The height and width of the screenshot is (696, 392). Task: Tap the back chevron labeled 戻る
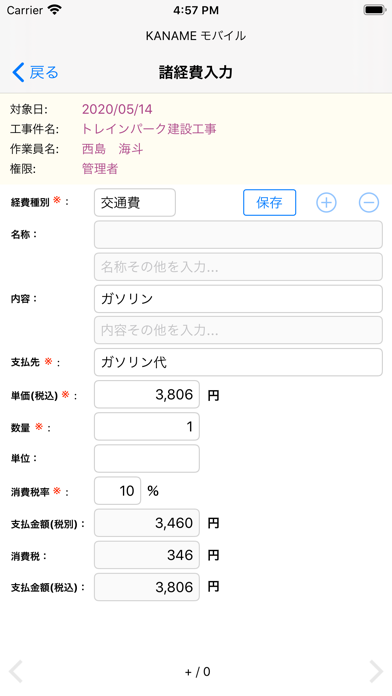35,72
